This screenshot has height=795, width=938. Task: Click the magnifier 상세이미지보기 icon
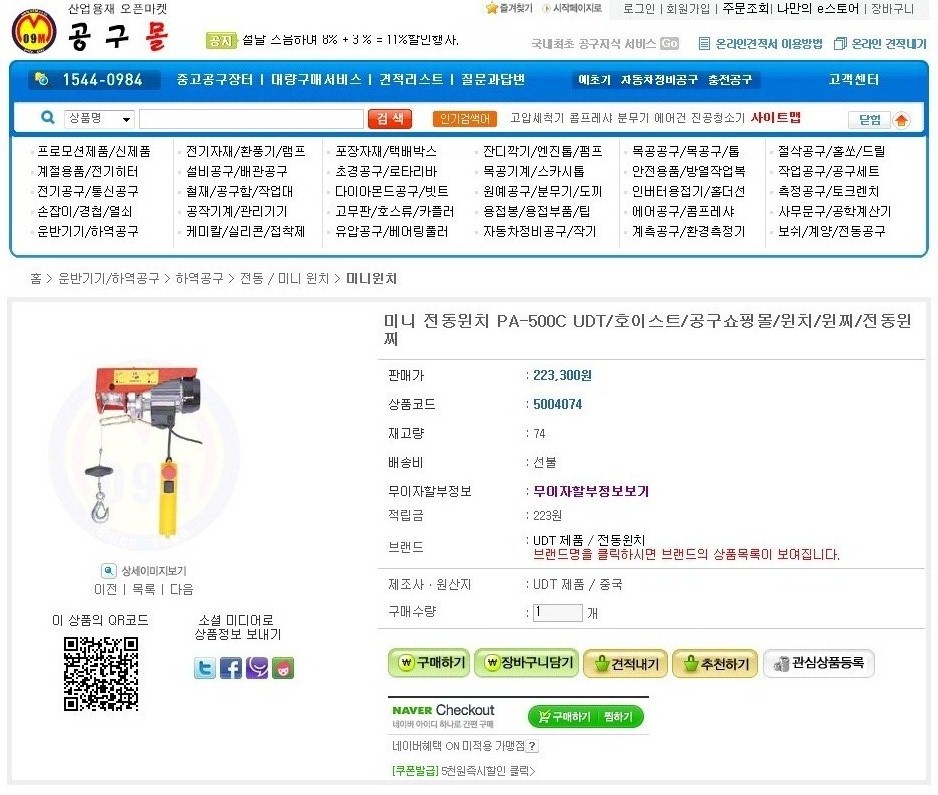109,571
